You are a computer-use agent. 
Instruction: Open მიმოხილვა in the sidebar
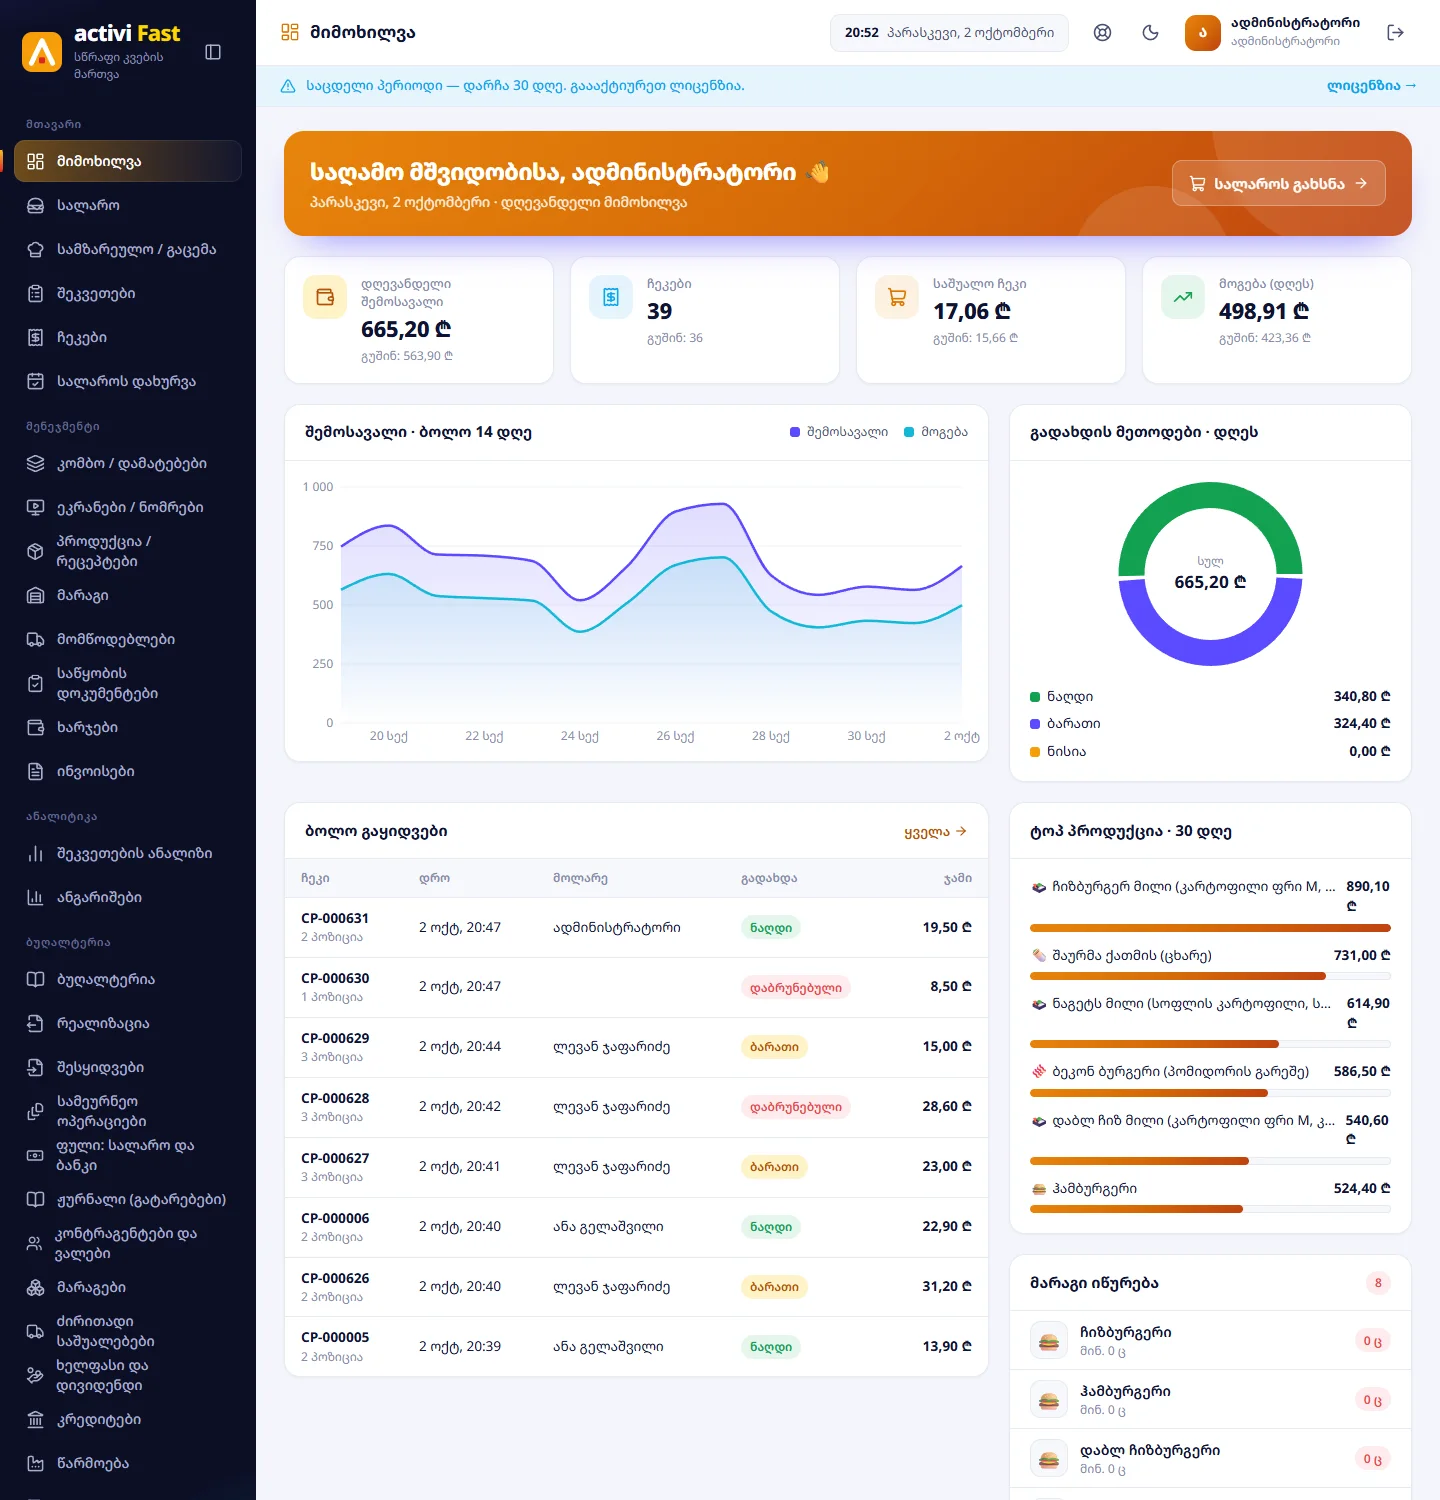(128, 161)
